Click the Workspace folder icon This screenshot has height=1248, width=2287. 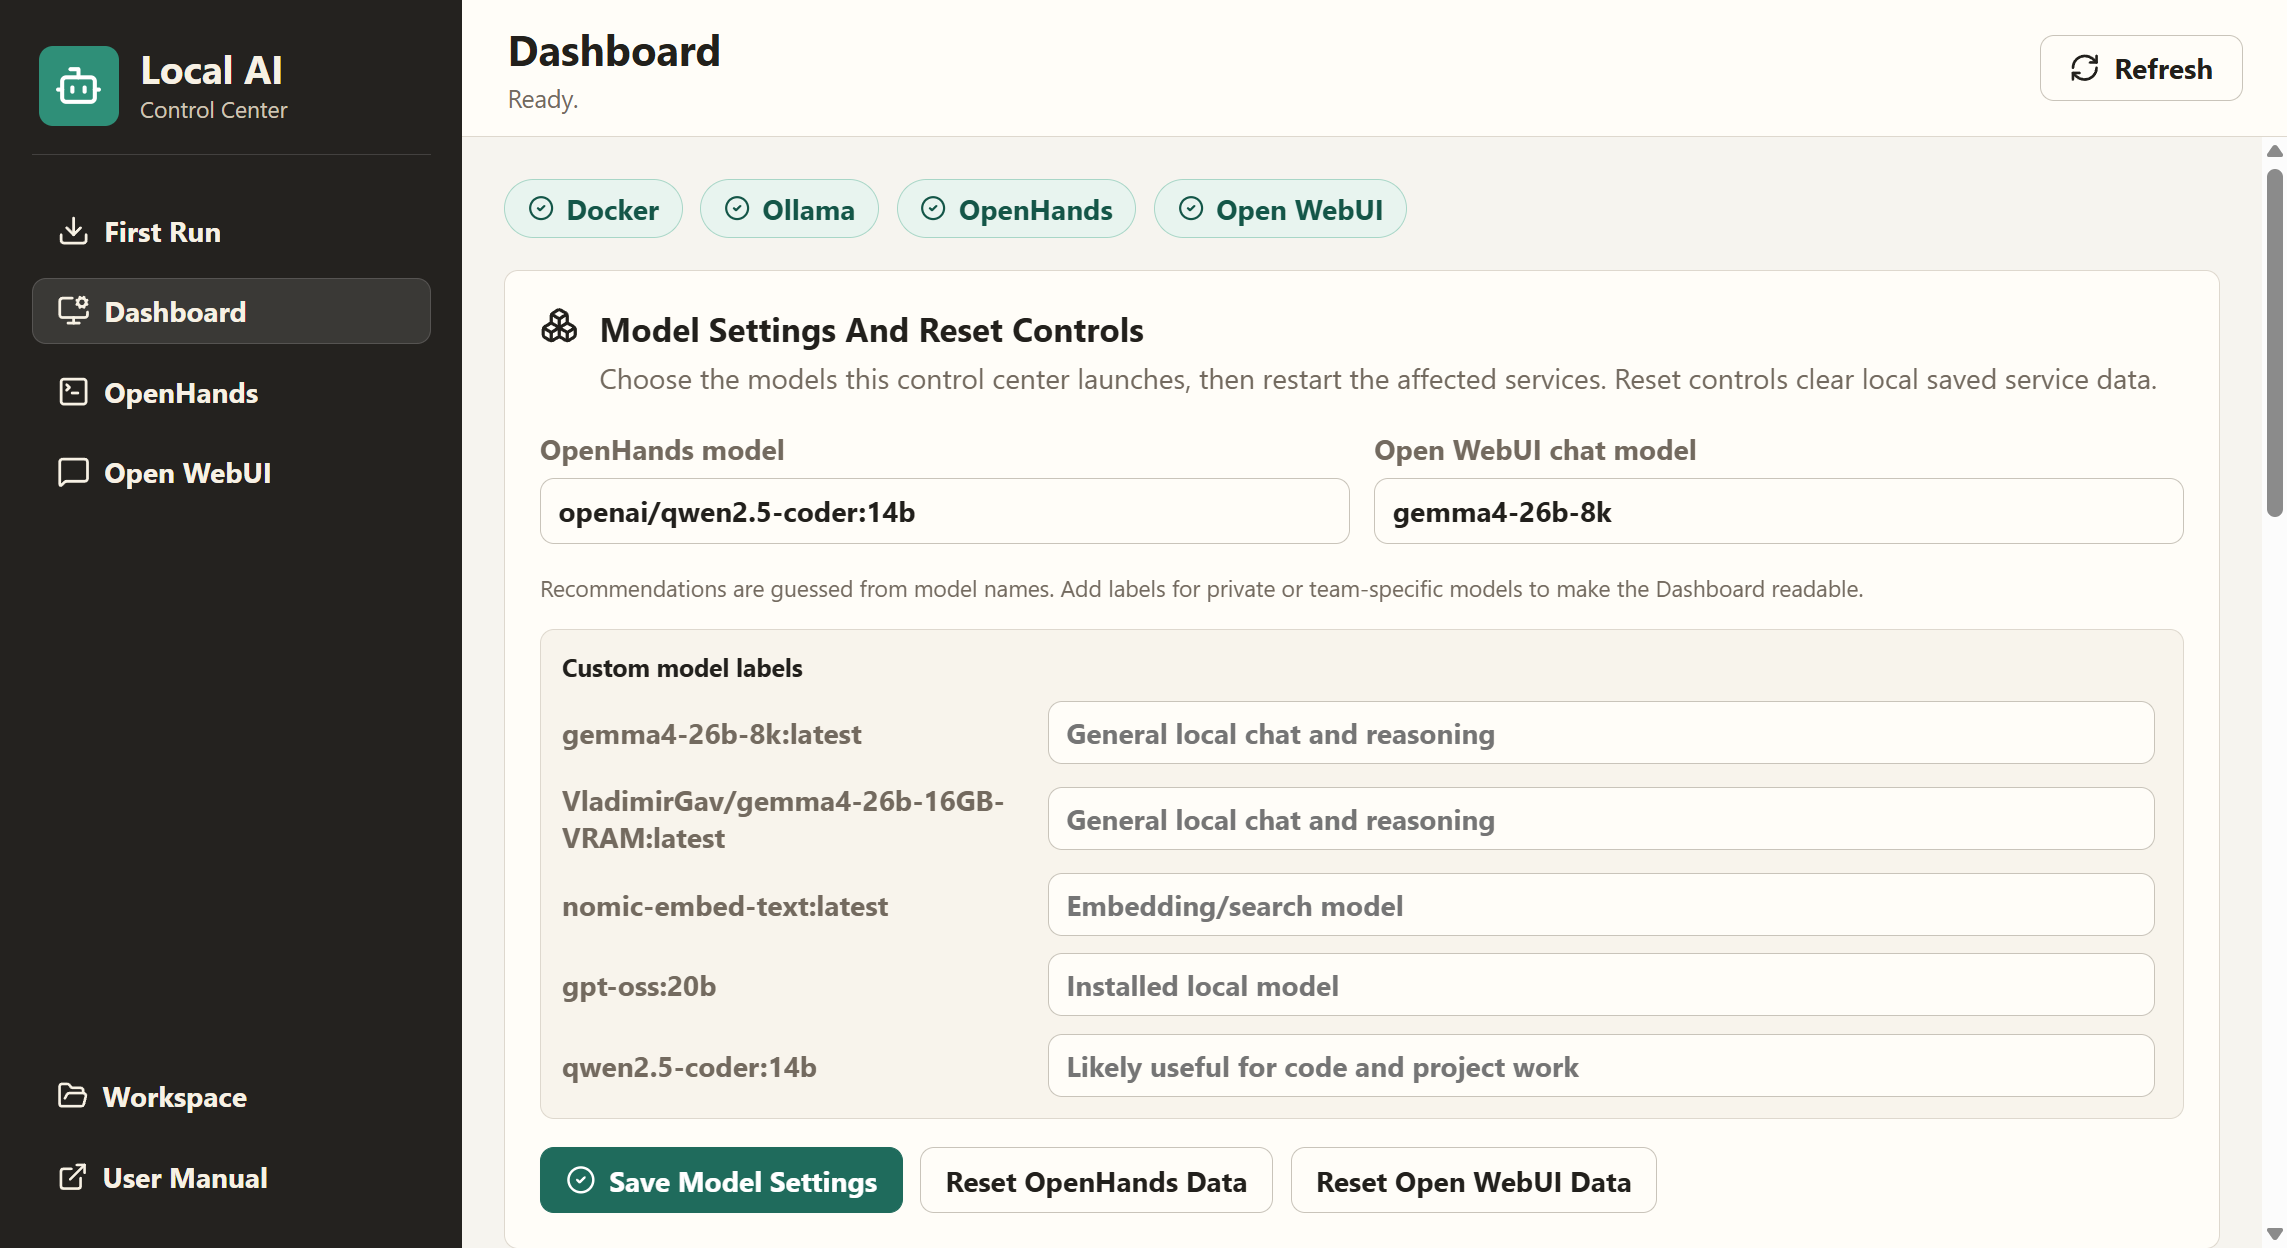(x=72, y=1096)
